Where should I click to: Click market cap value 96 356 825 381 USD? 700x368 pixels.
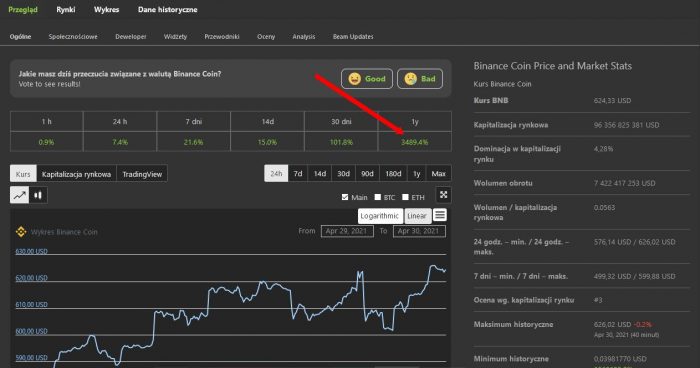coord(626,125)
